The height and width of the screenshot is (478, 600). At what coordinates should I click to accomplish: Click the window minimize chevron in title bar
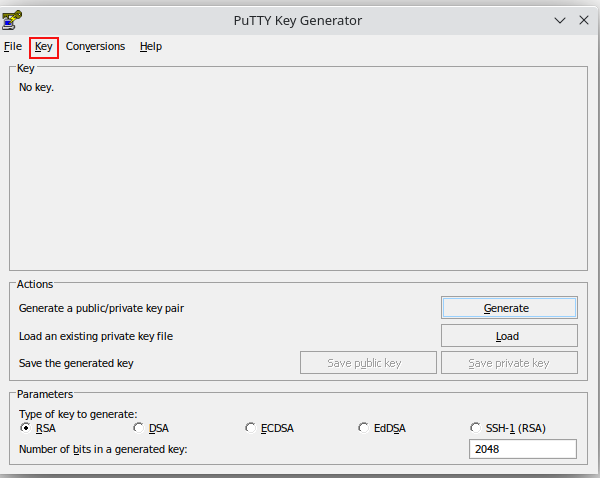(560, 20)
